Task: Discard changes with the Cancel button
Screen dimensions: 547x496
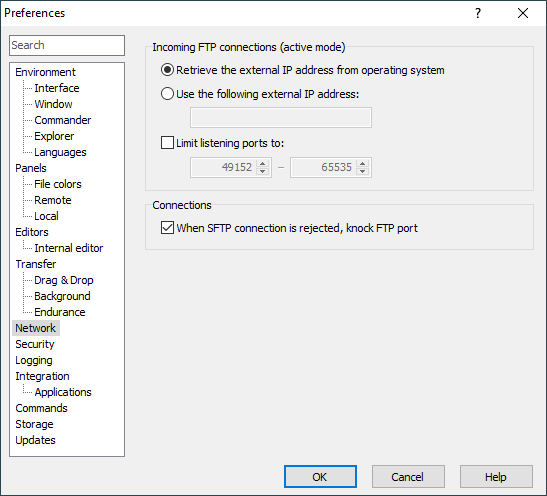Action: tap(408, 476)
